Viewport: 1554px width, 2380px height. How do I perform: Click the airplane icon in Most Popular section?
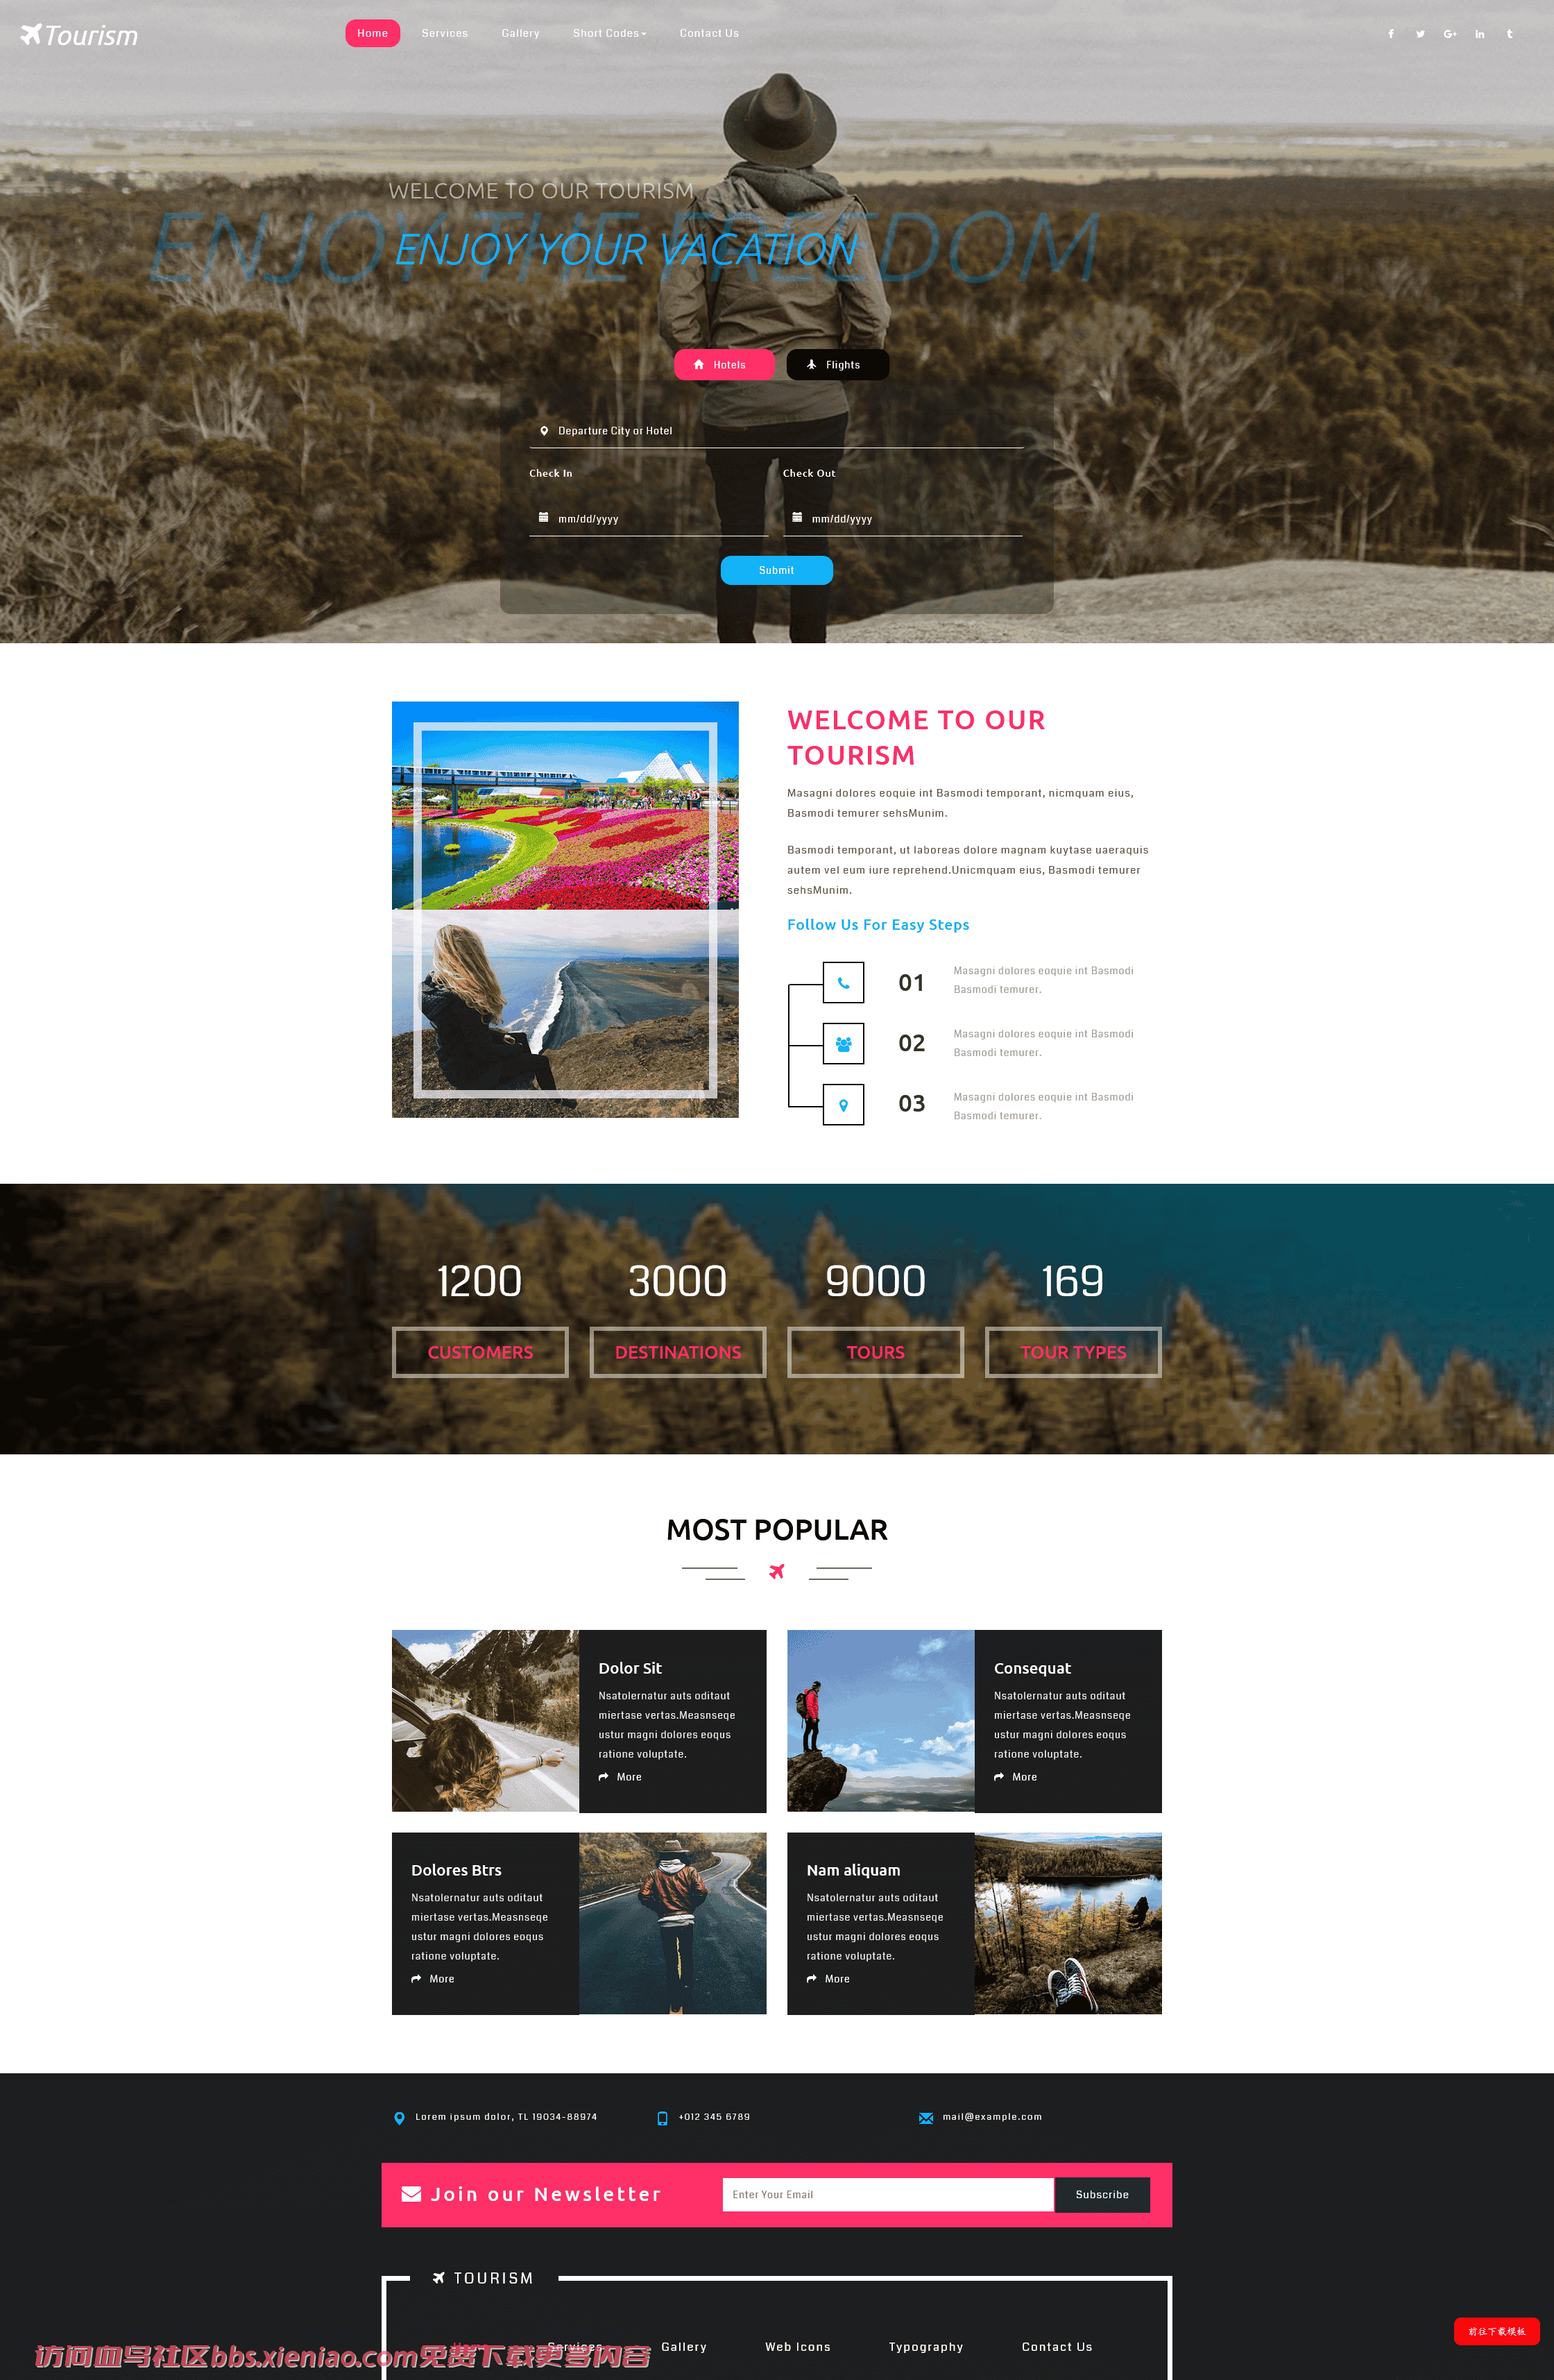pos(777,1570)
